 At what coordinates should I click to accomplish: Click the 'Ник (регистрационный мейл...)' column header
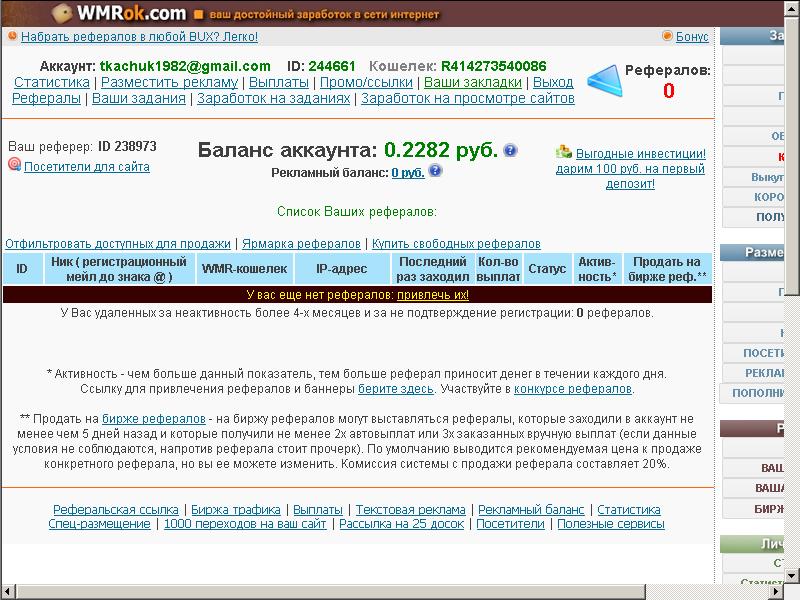point(119,269)
